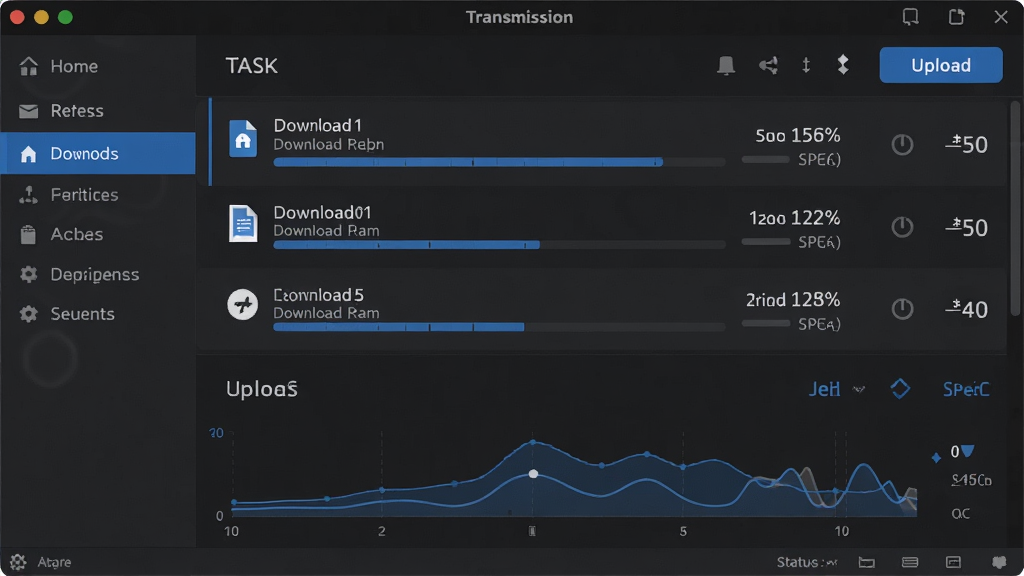Toggle the power button for Download5
1024x576 pixels.
tap(903, 309)
